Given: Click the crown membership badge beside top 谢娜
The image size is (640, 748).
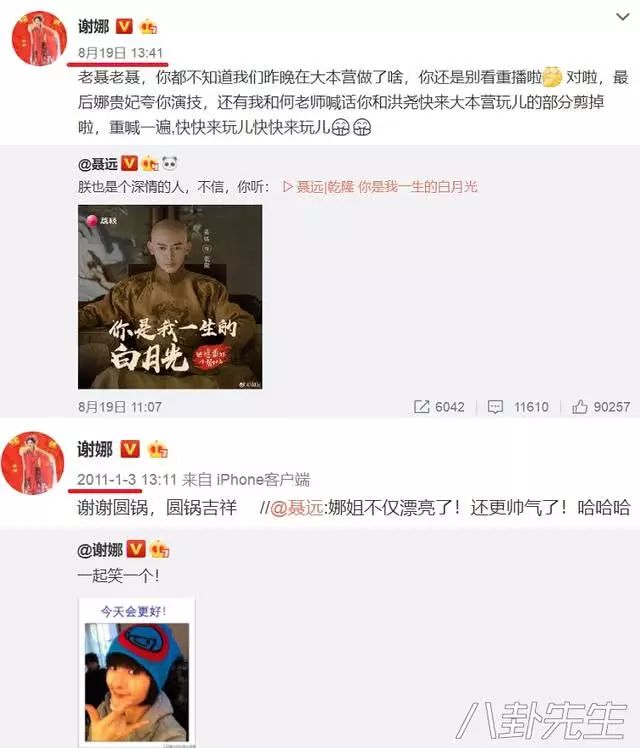Looking at the screenshot, I should pos(148,26).
